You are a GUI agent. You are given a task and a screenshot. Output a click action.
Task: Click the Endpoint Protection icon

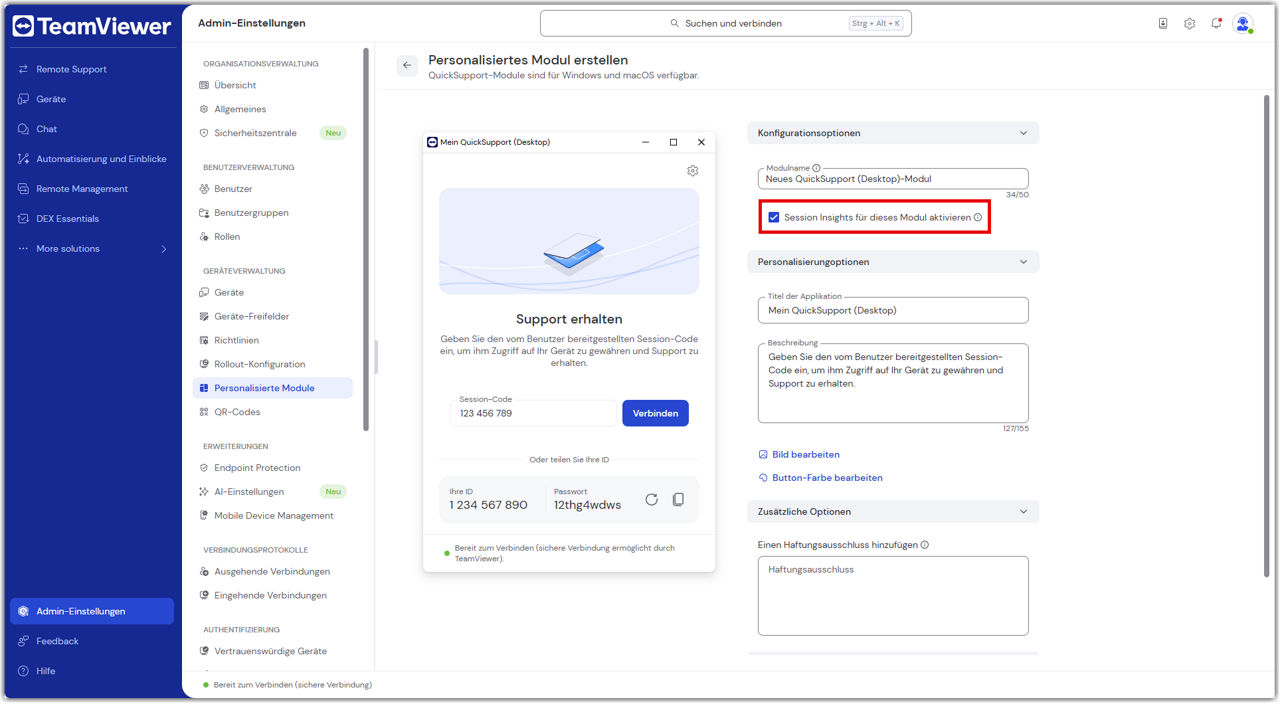coord(204,468)
